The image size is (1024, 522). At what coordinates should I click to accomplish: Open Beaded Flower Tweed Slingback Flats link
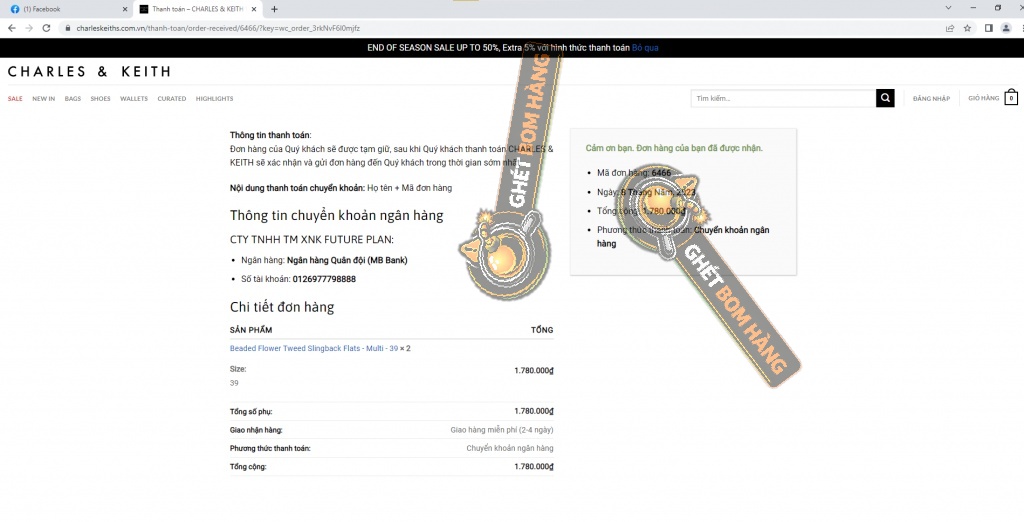point(314,348)
